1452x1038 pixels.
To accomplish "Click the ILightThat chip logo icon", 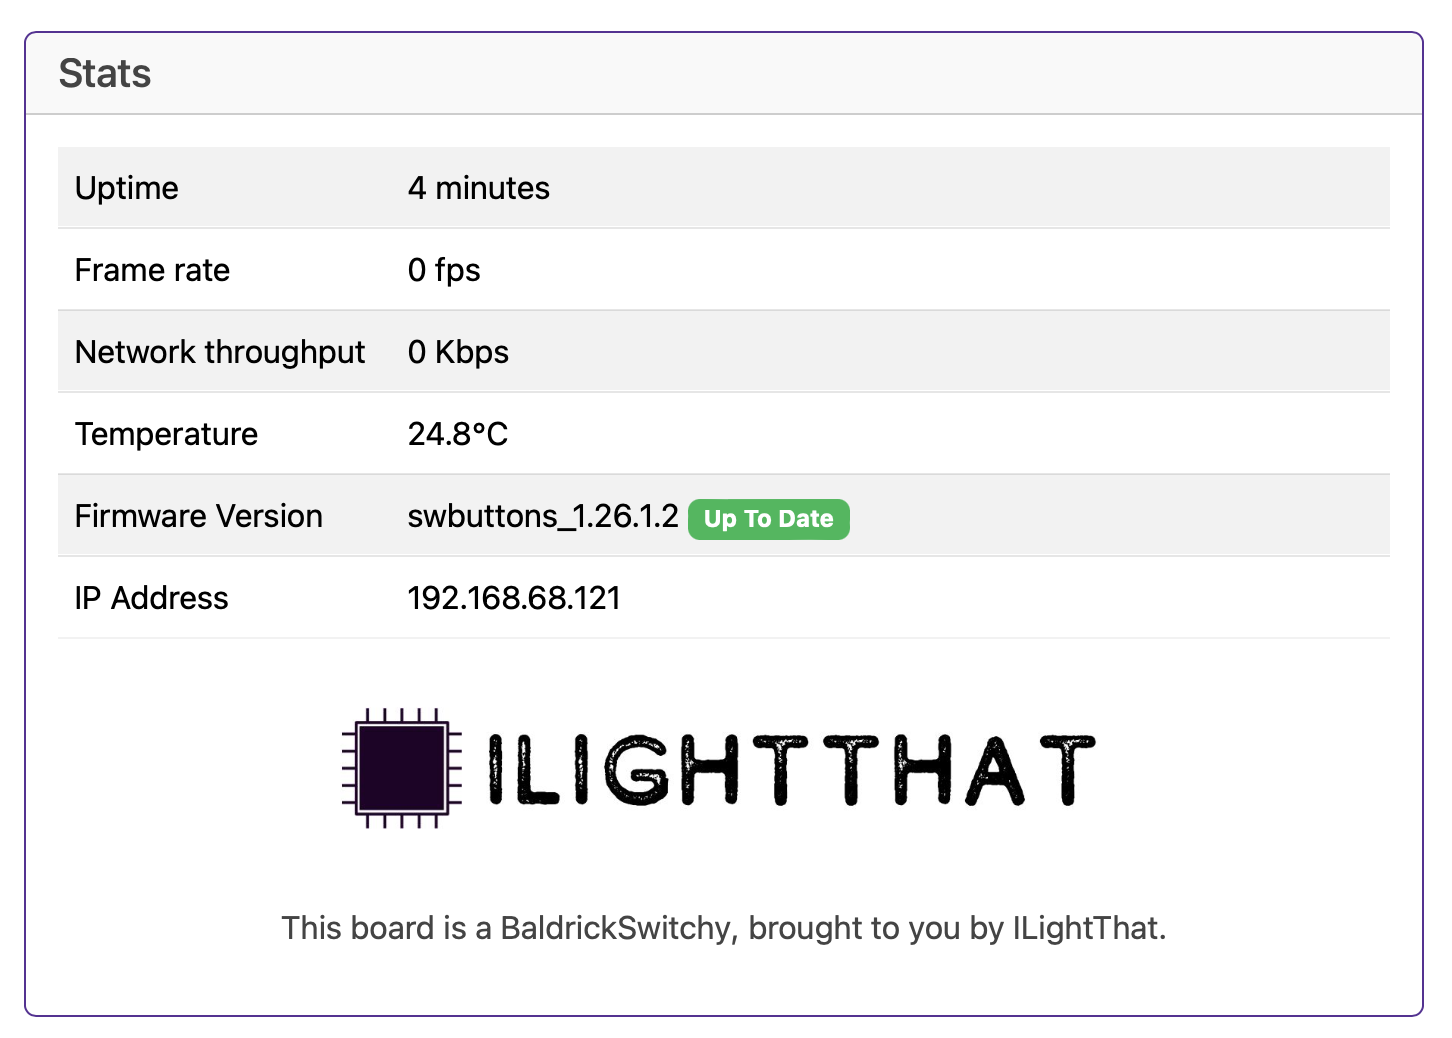I will pos(401,768).
